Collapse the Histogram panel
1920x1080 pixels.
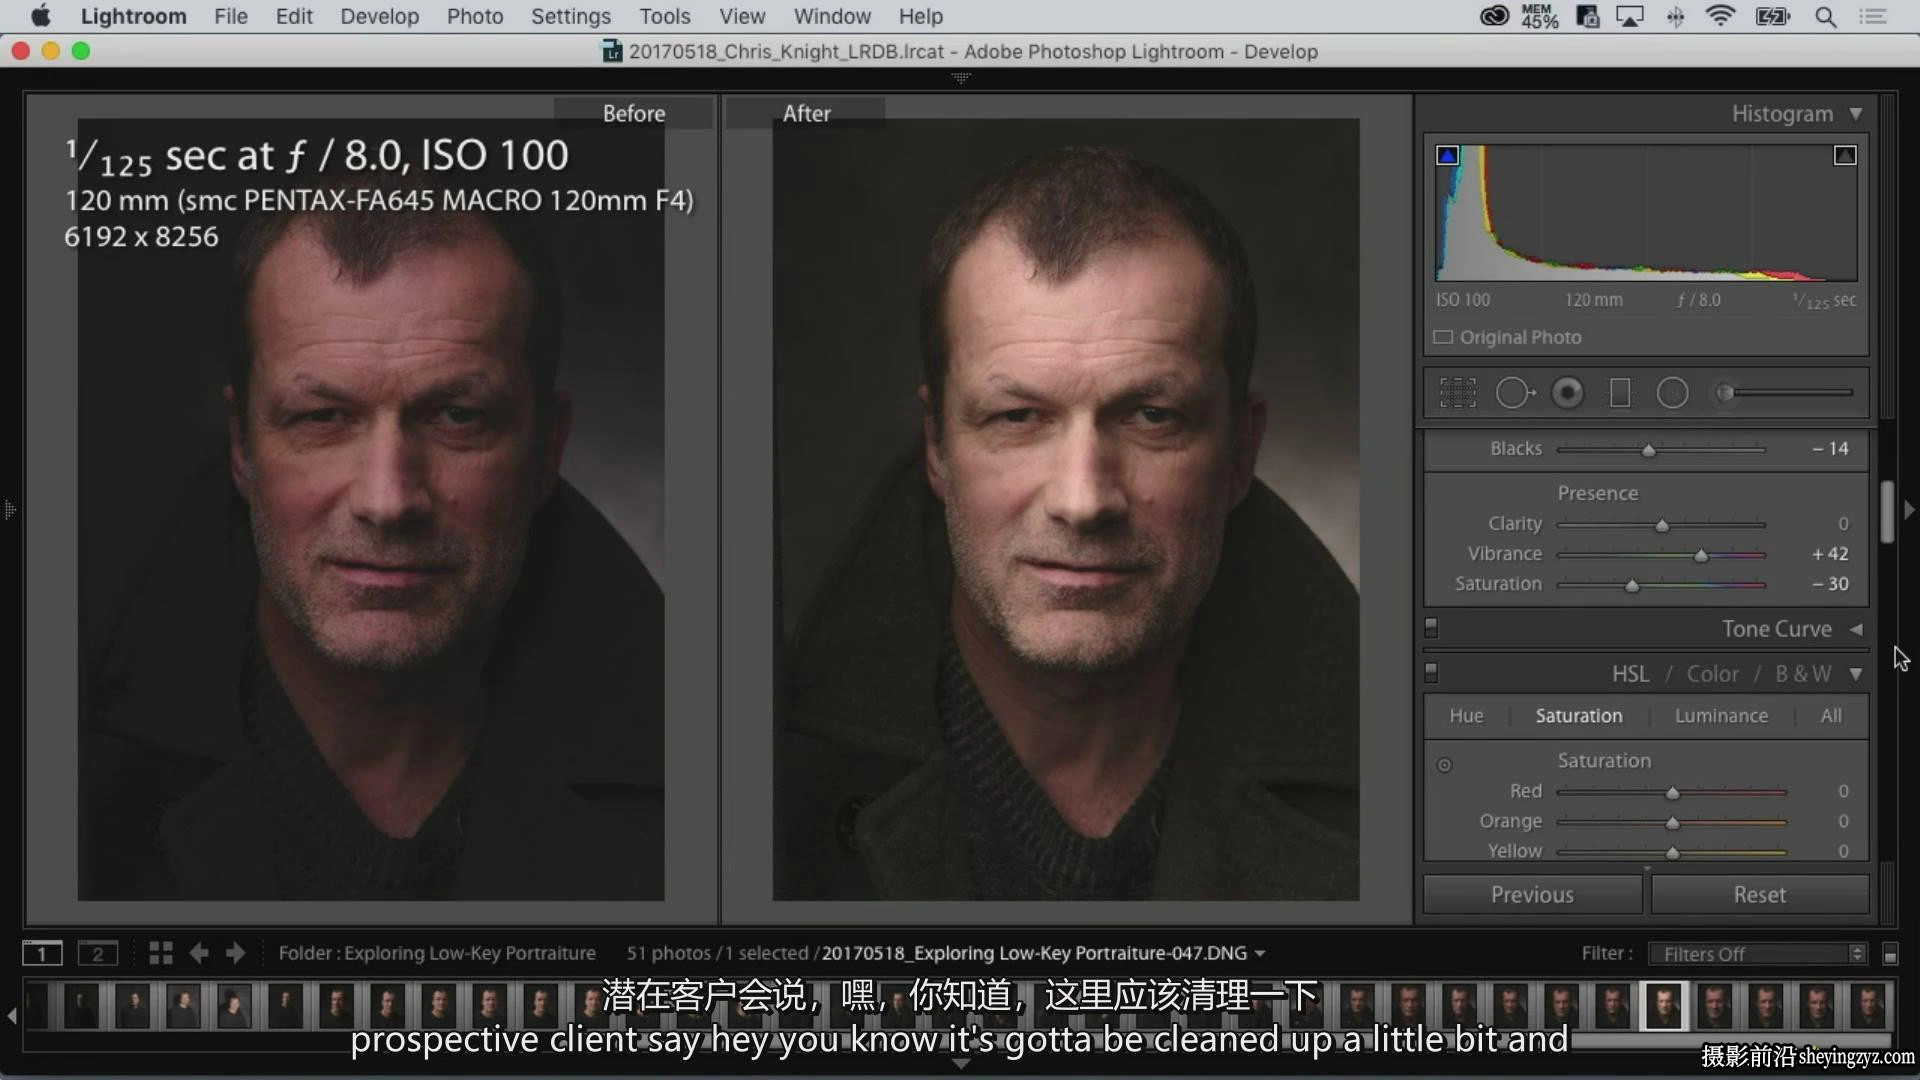point(1856,114)
